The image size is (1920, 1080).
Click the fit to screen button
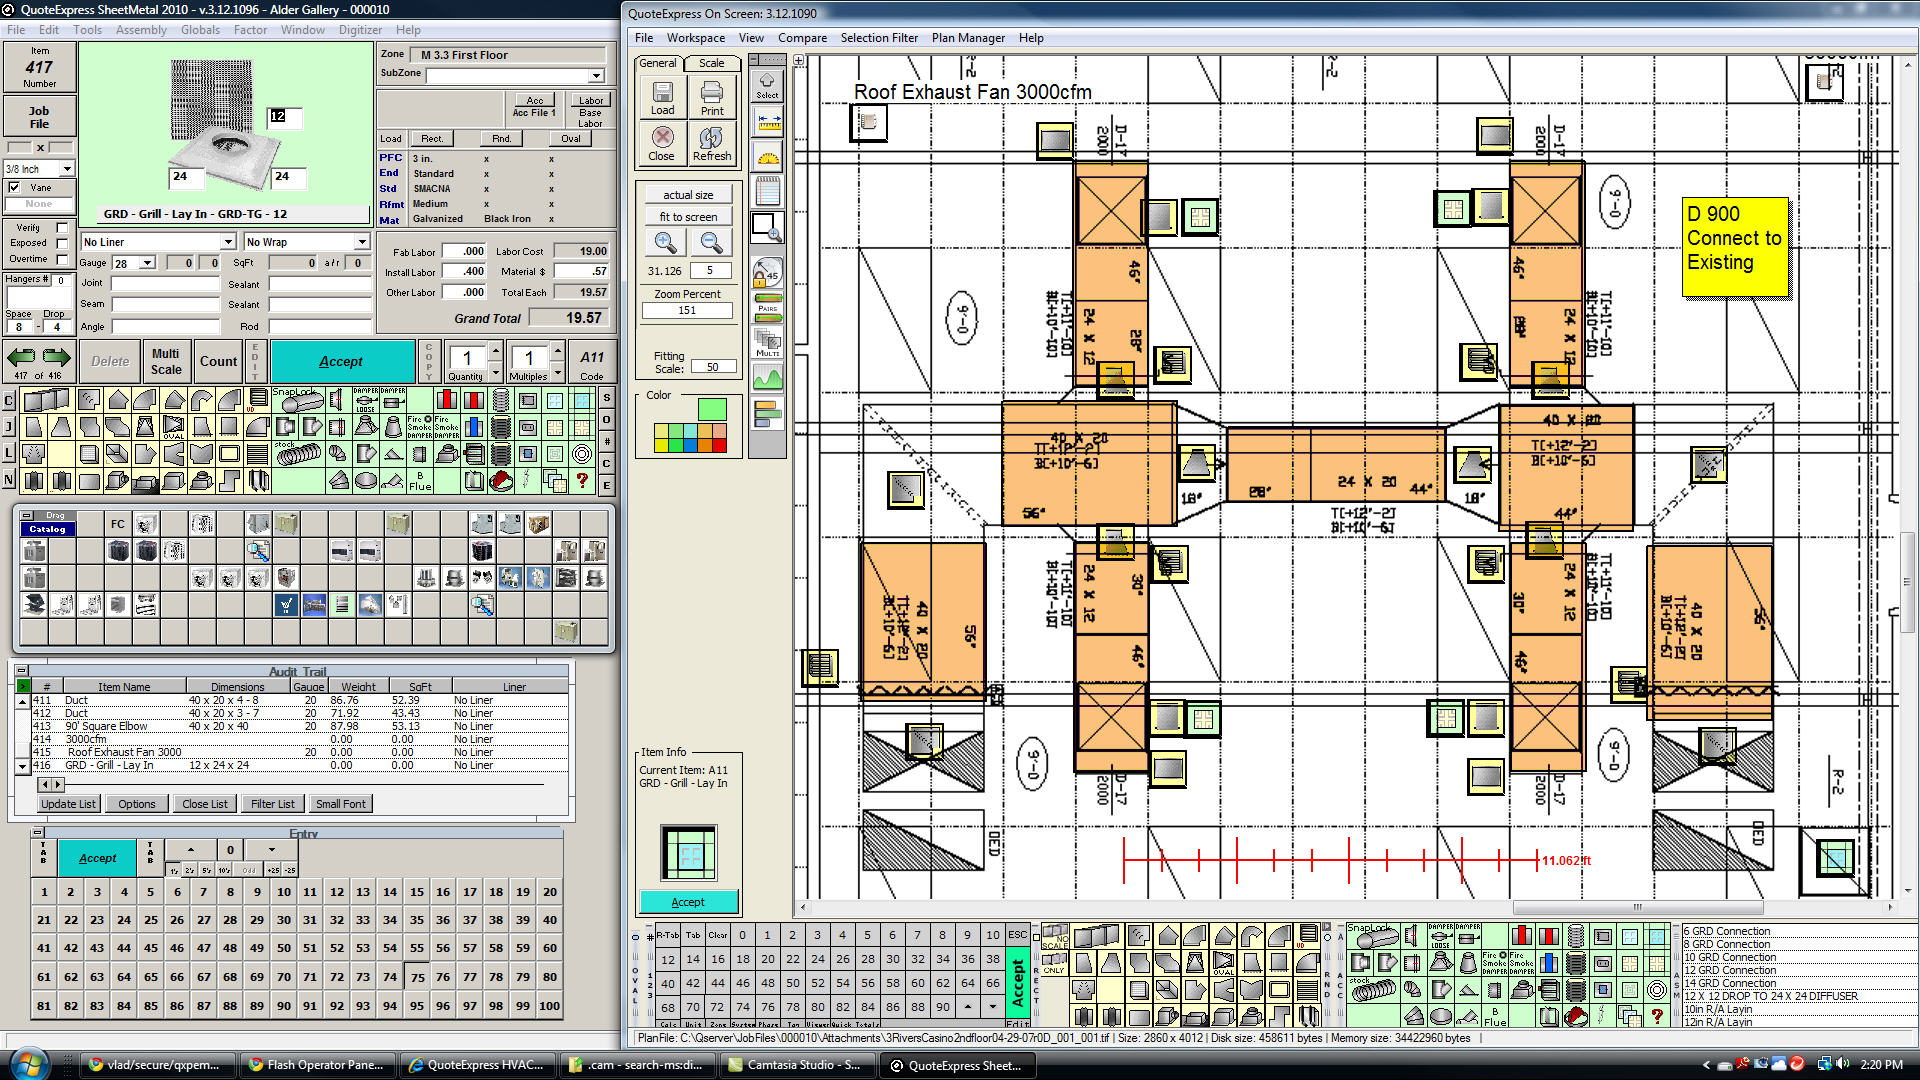688,217
